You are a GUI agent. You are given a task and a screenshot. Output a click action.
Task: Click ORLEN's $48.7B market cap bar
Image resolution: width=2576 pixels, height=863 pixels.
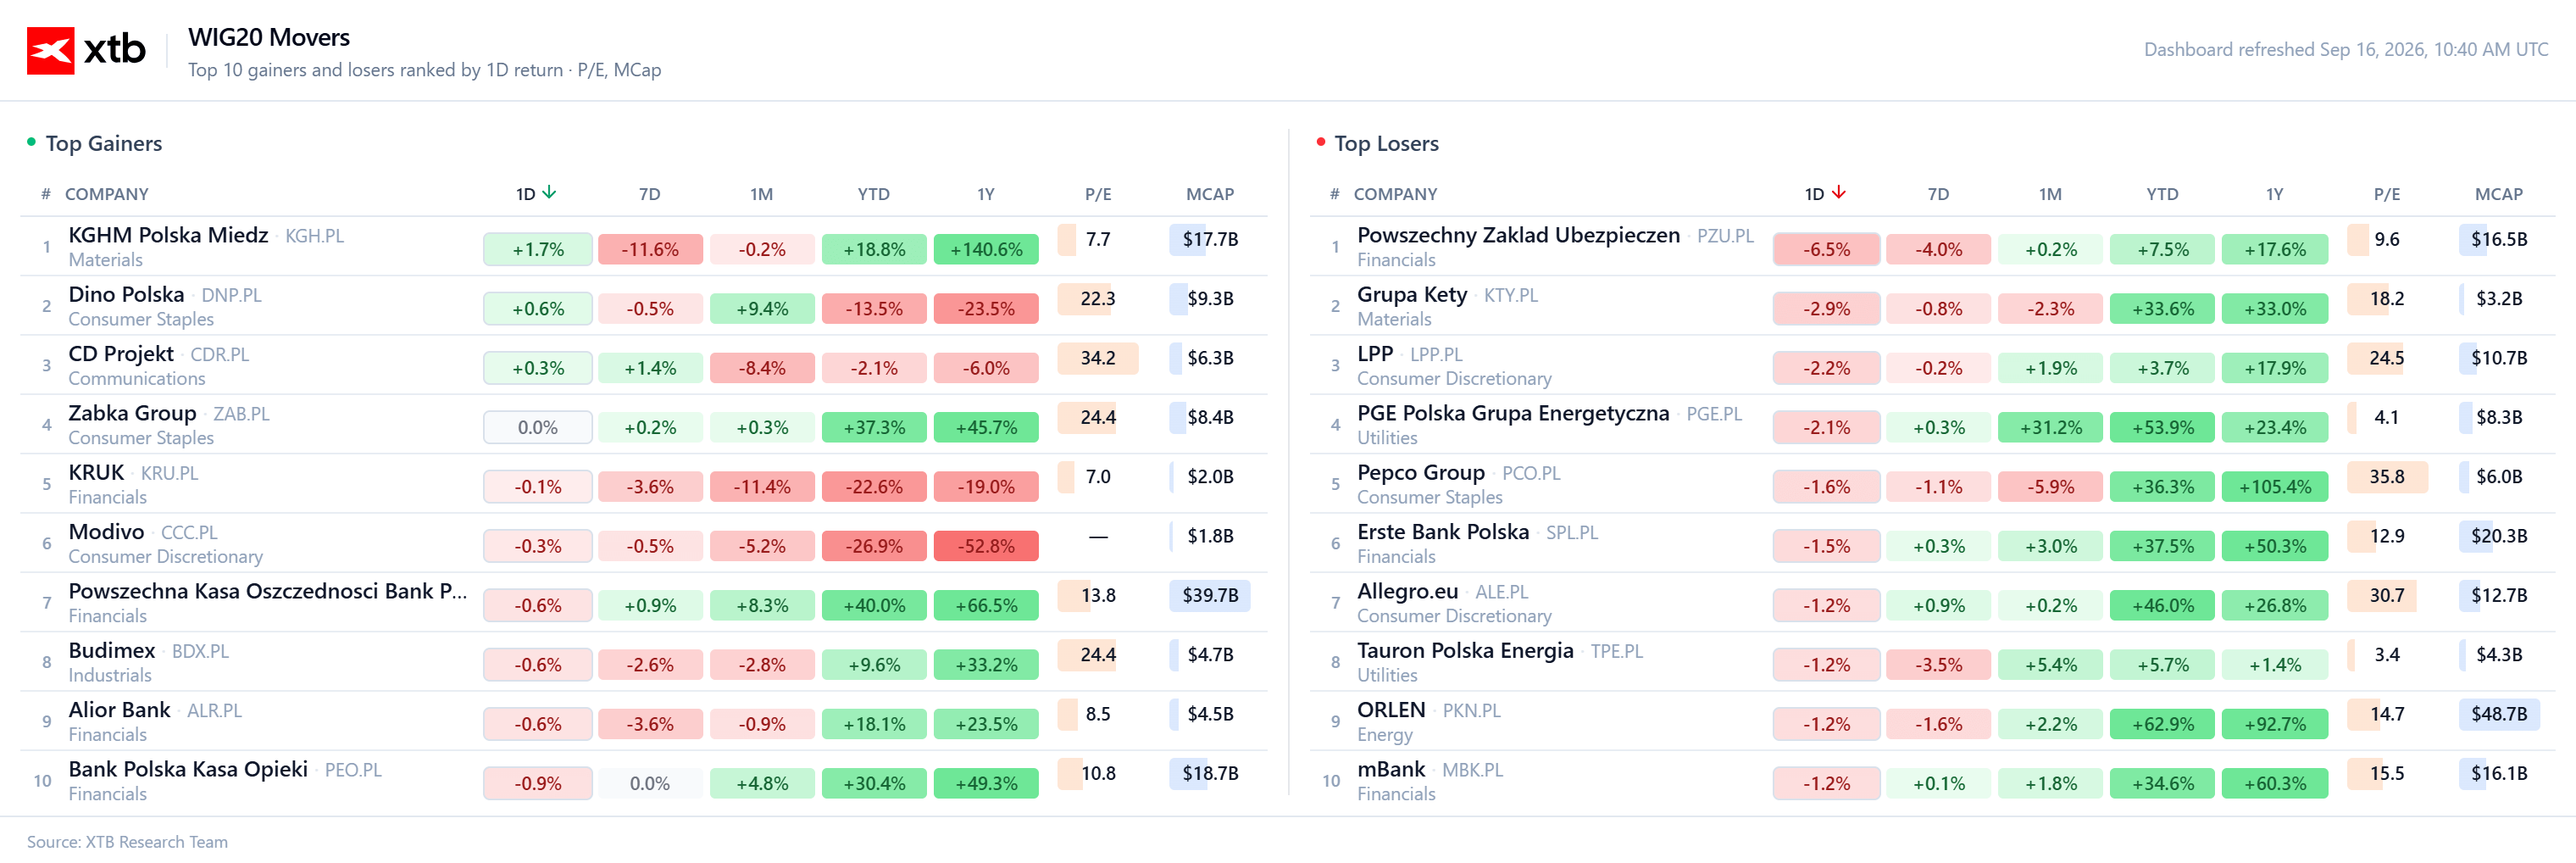click(x=2498, y=714)
